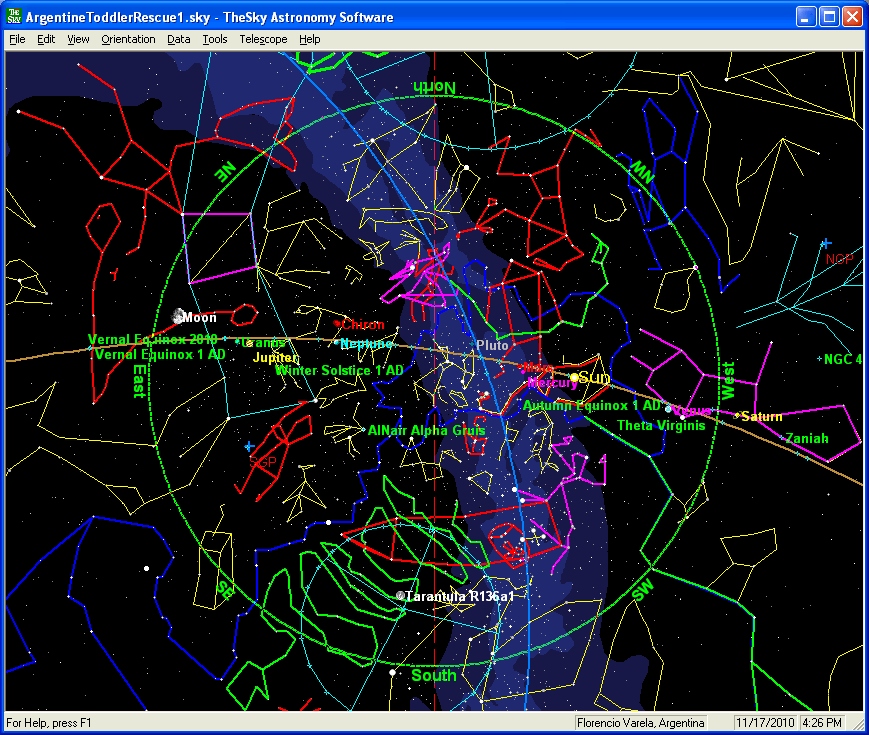Click the Help menu
Viewport: 869px width, 735px height.
[310, 39]
